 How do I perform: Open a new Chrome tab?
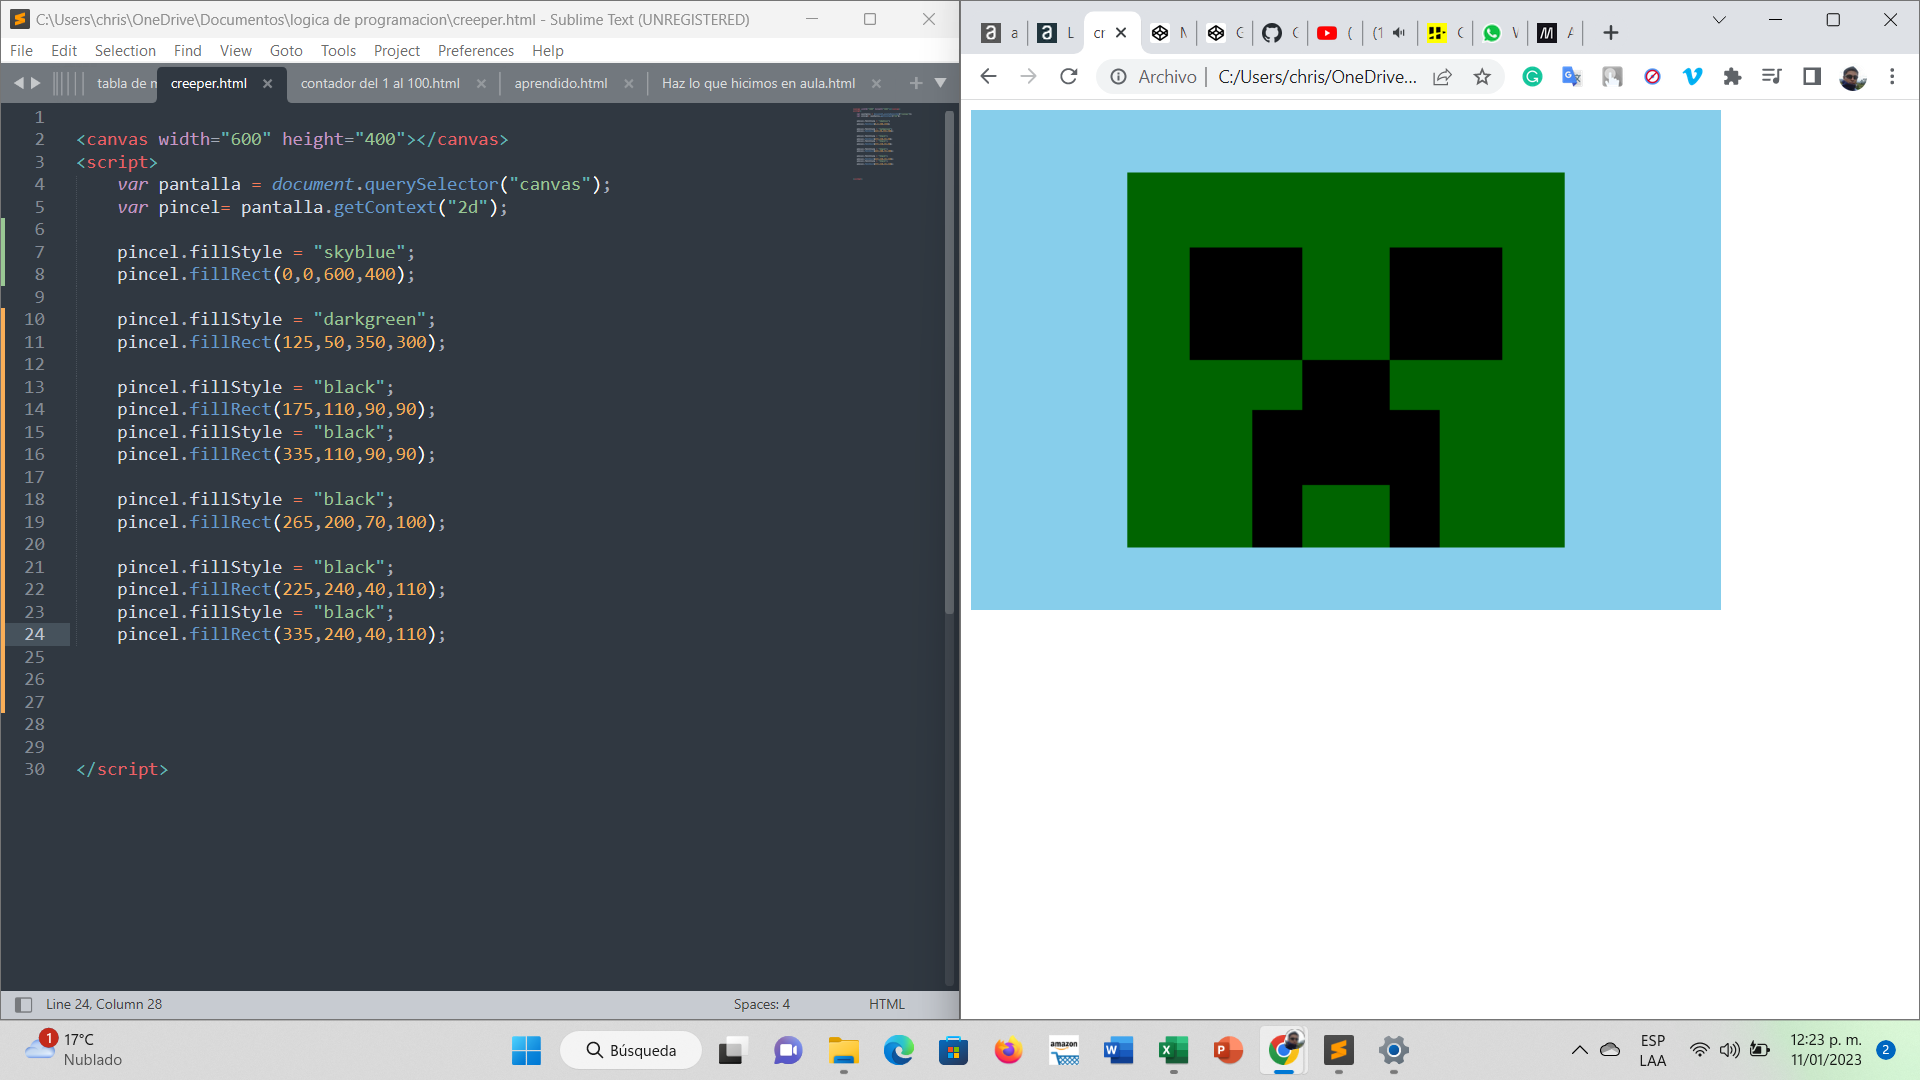pos(1610,33)
